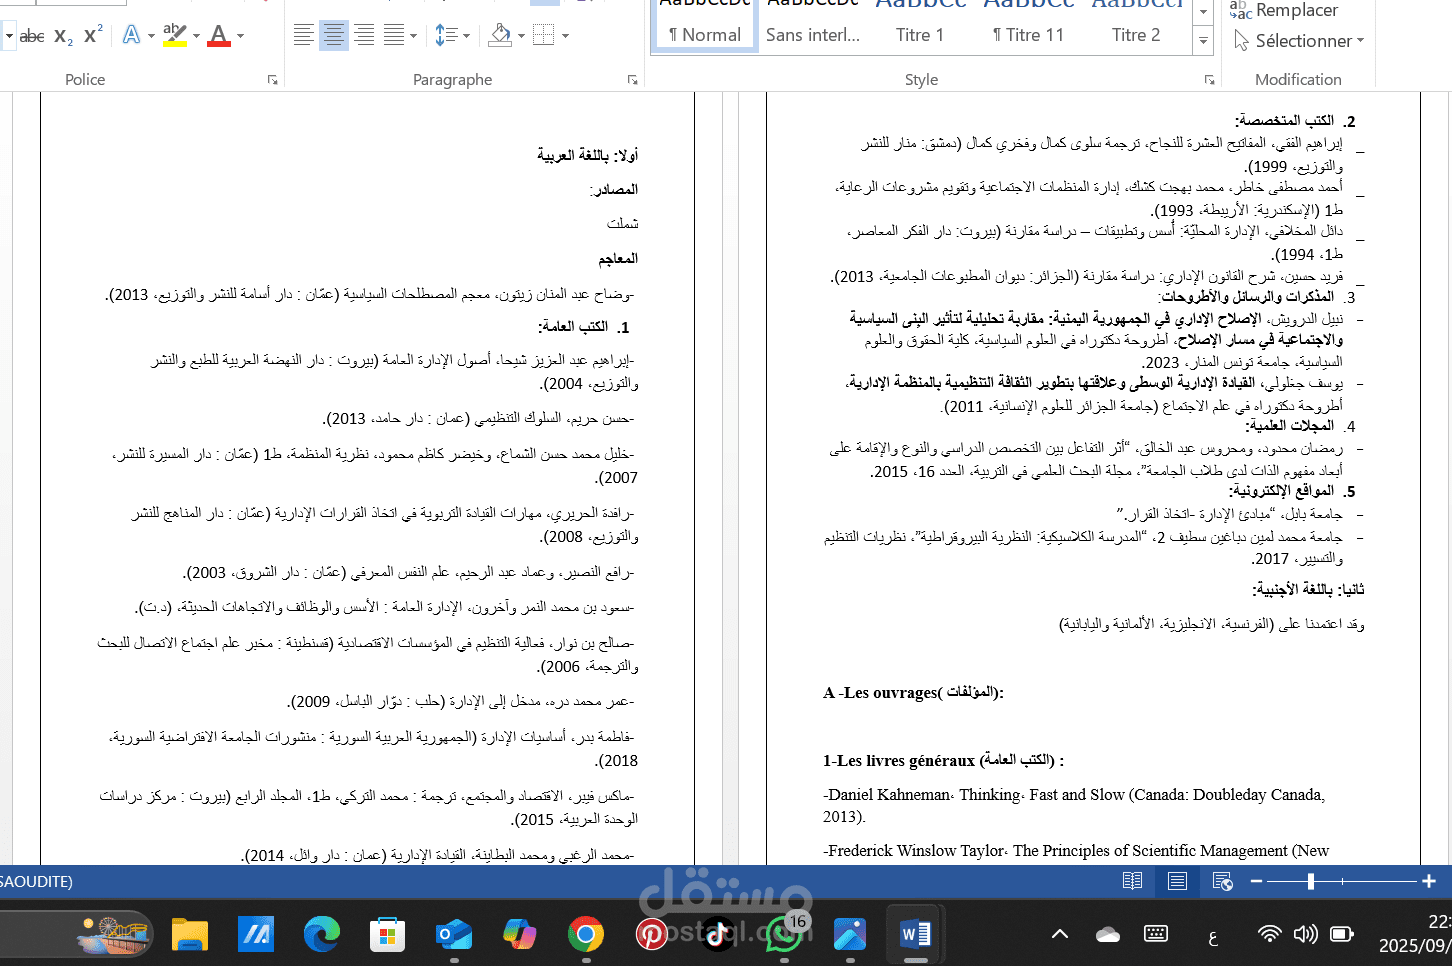Apply red font color
Image resolution: width=1452 pixels, height=966 pixels.
pos(219,36)
